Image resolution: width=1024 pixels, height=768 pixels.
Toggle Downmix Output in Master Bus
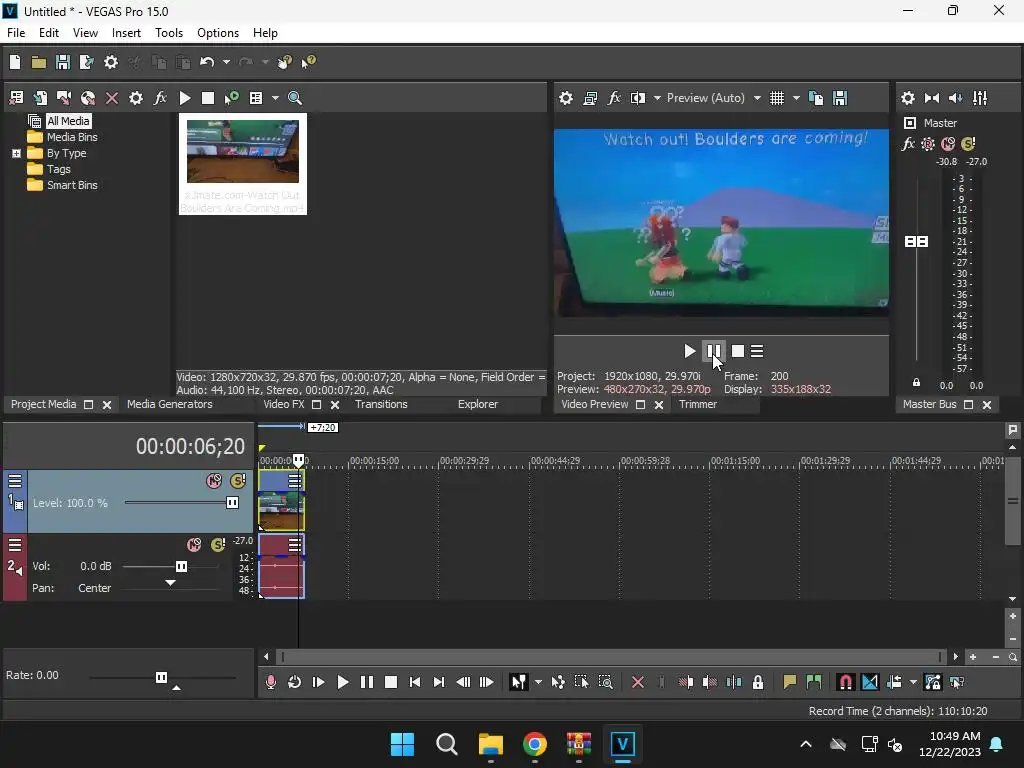tap(932, 98)
